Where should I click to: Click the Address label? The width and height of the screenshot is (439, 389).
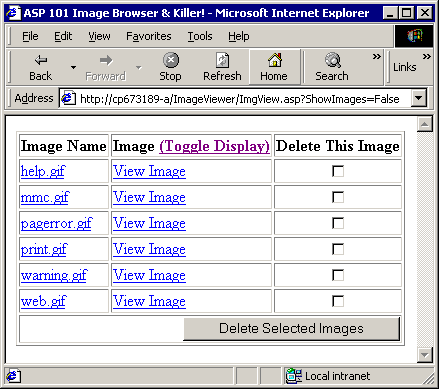pos(34,98)
